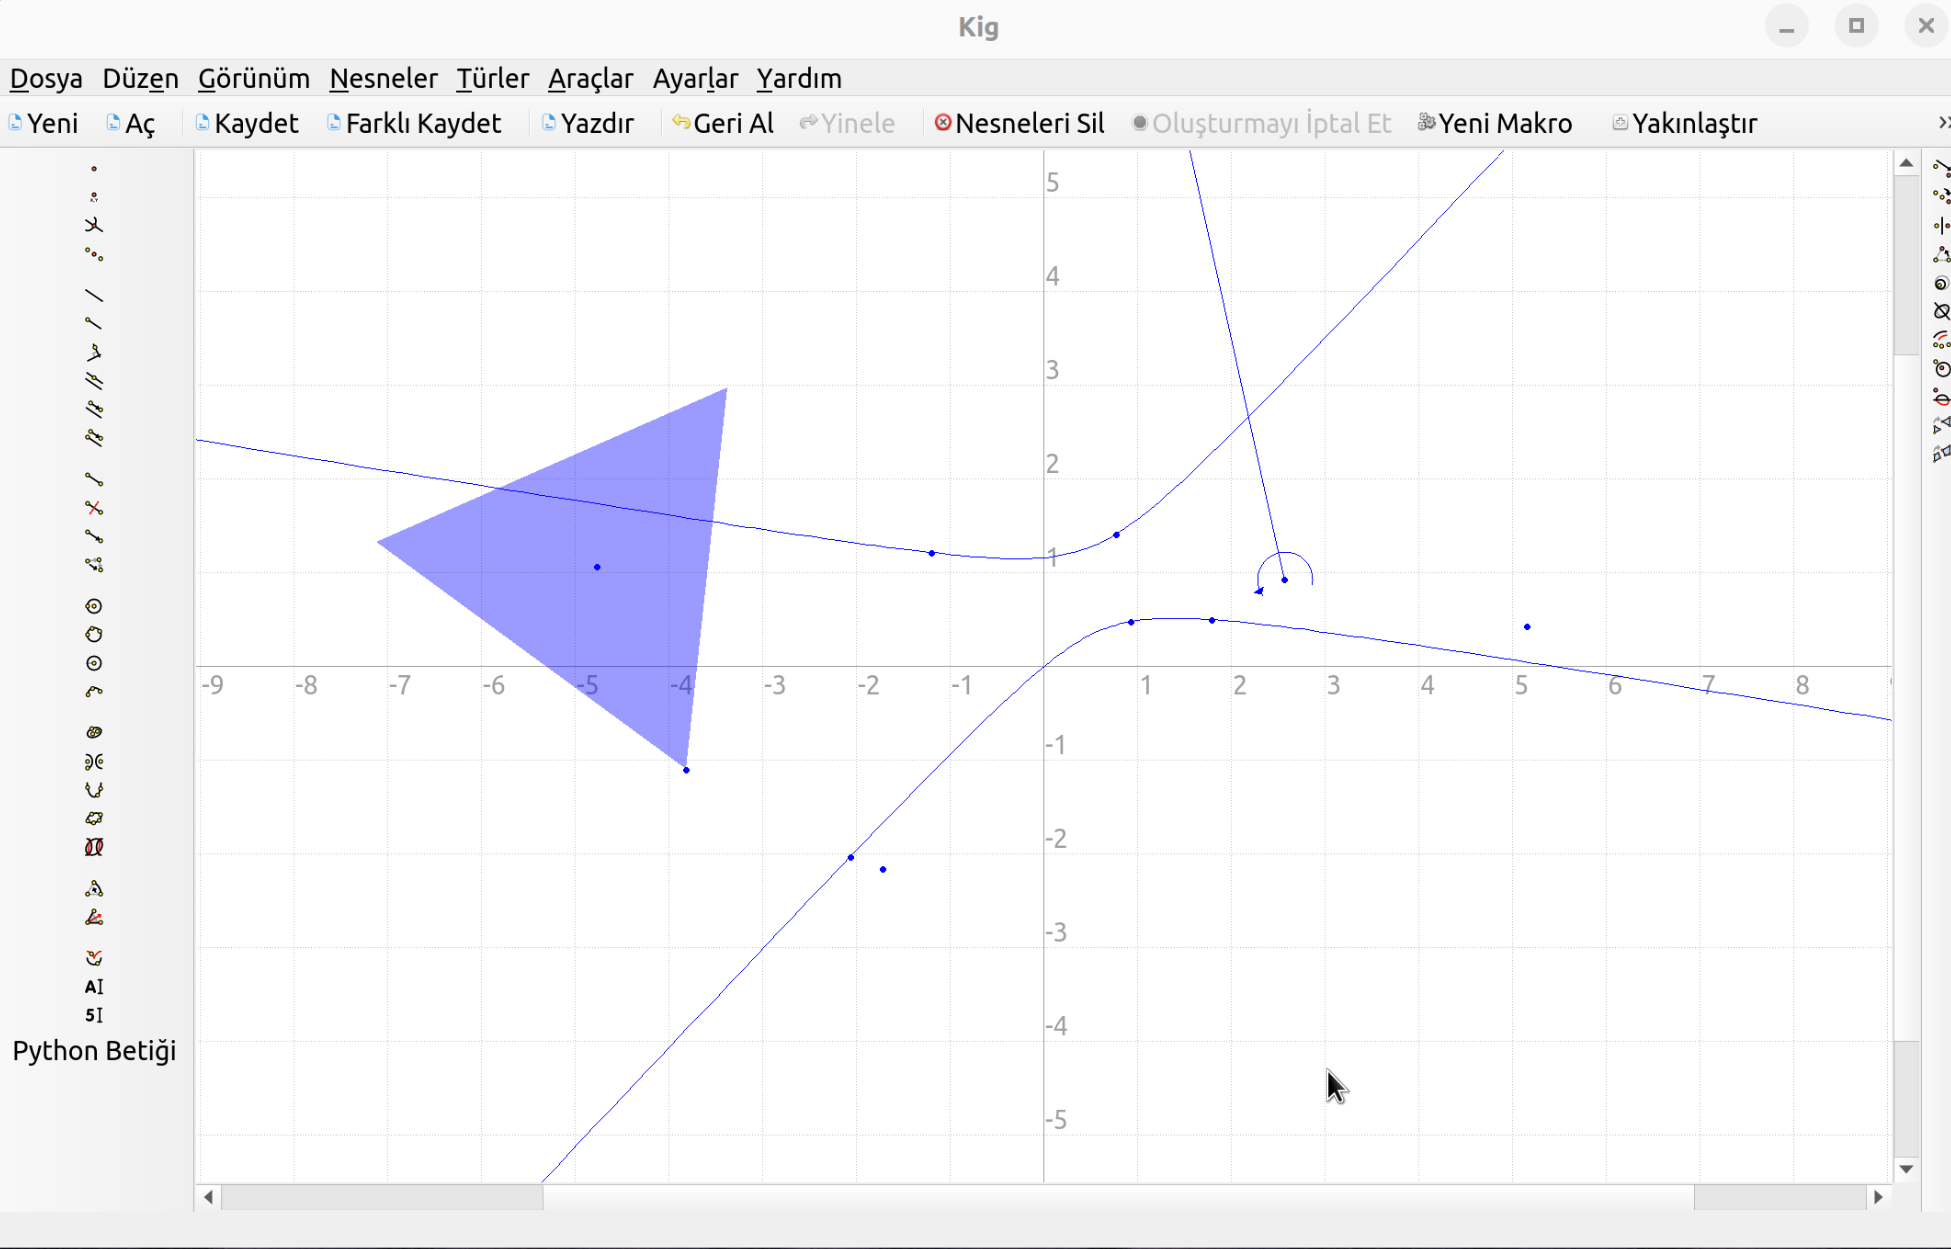Select the hyperbola by foci tool
Image resolution: width=1951 pixels, height=1249 pixels.
[x=94, y=762]
